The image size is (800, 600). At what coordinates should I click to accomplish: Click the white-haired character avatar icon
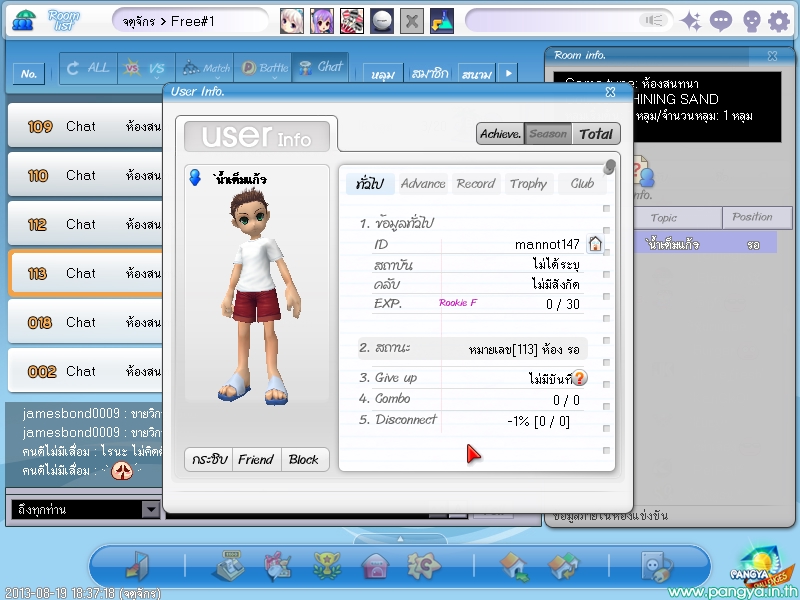coord(292,21)
